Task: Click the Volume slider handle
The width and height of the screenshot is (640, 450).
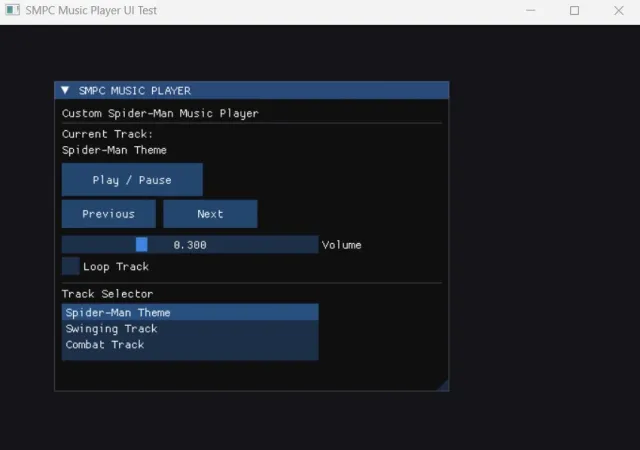Action: coord(142,245)
